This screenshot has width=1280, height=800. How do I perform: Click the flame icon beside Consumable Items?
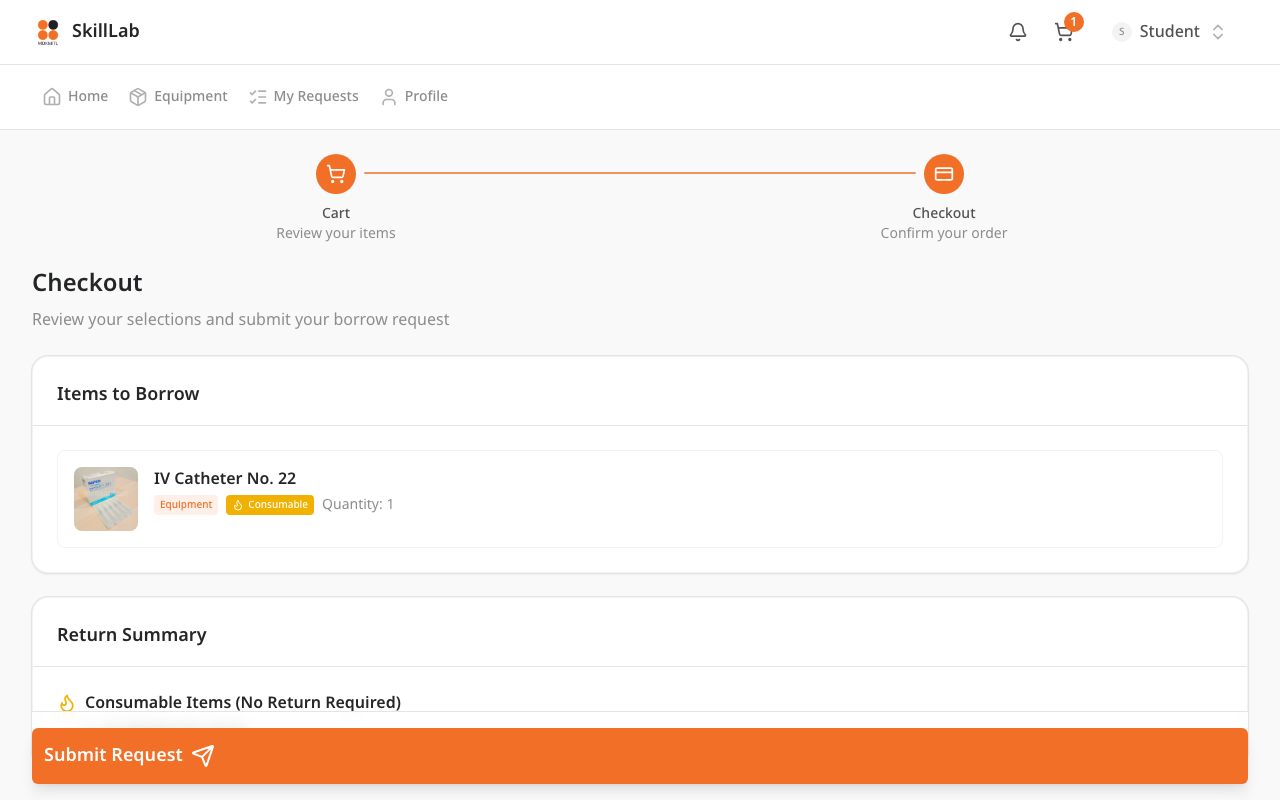[67, 703]
